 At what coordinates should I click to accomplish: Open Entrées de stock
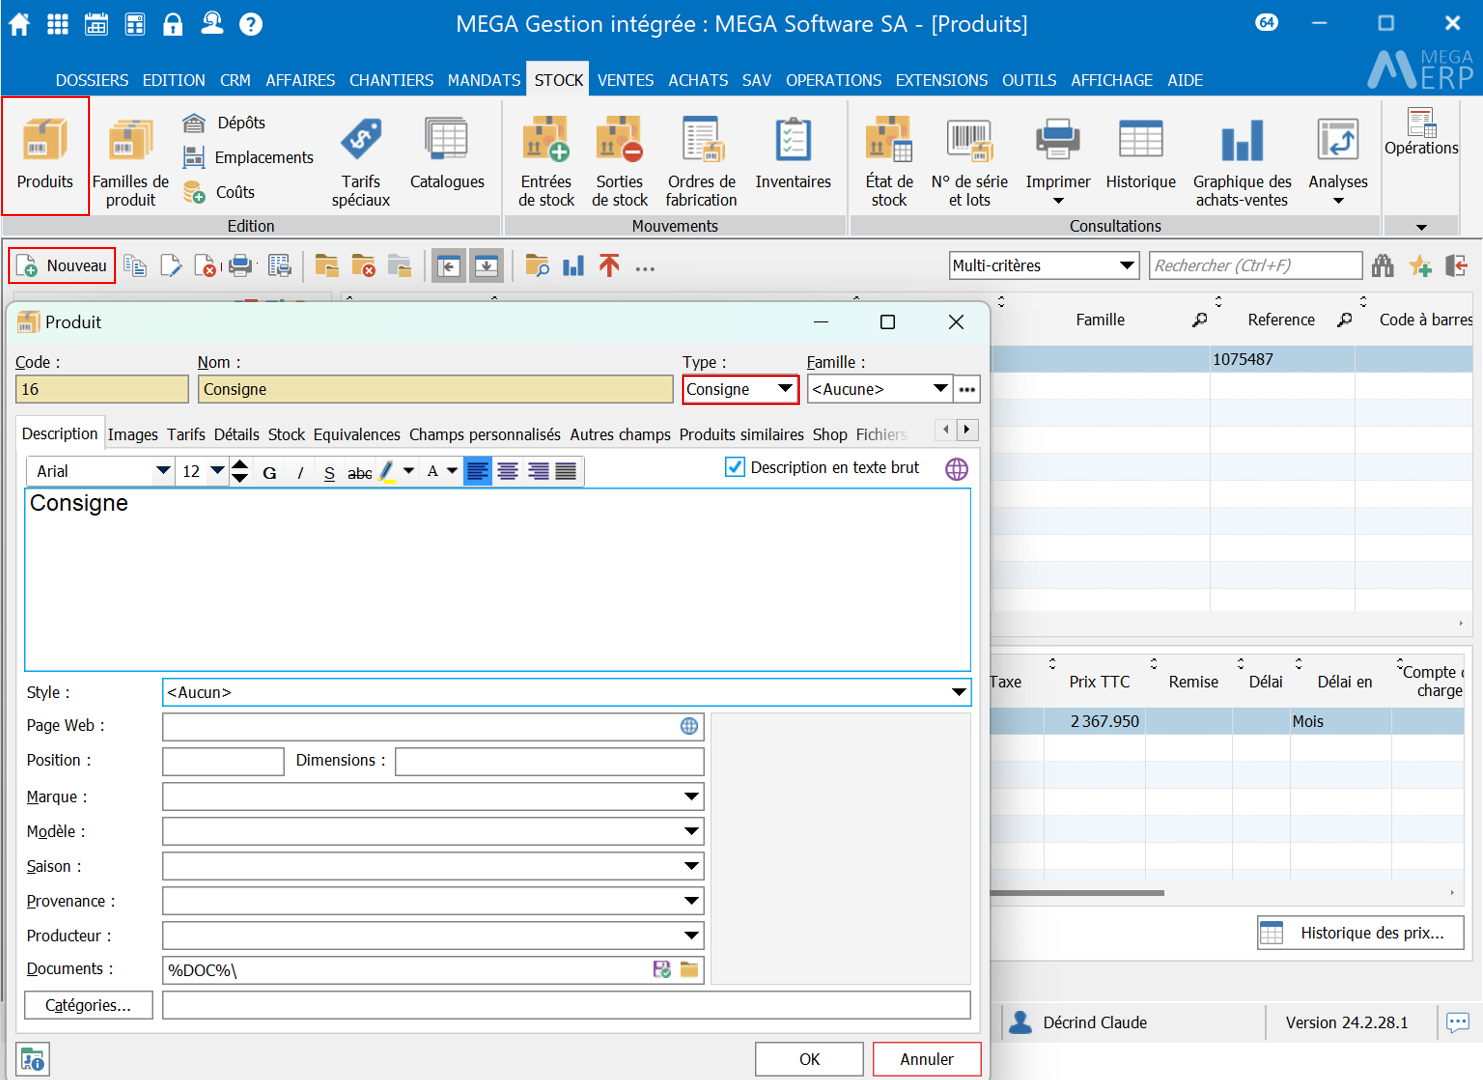[546, 162]
